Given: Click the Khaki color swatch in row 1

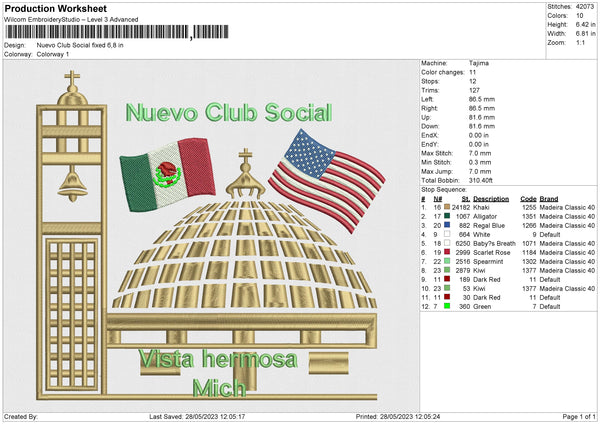Looking at the screenshot, I should [447, 207].
